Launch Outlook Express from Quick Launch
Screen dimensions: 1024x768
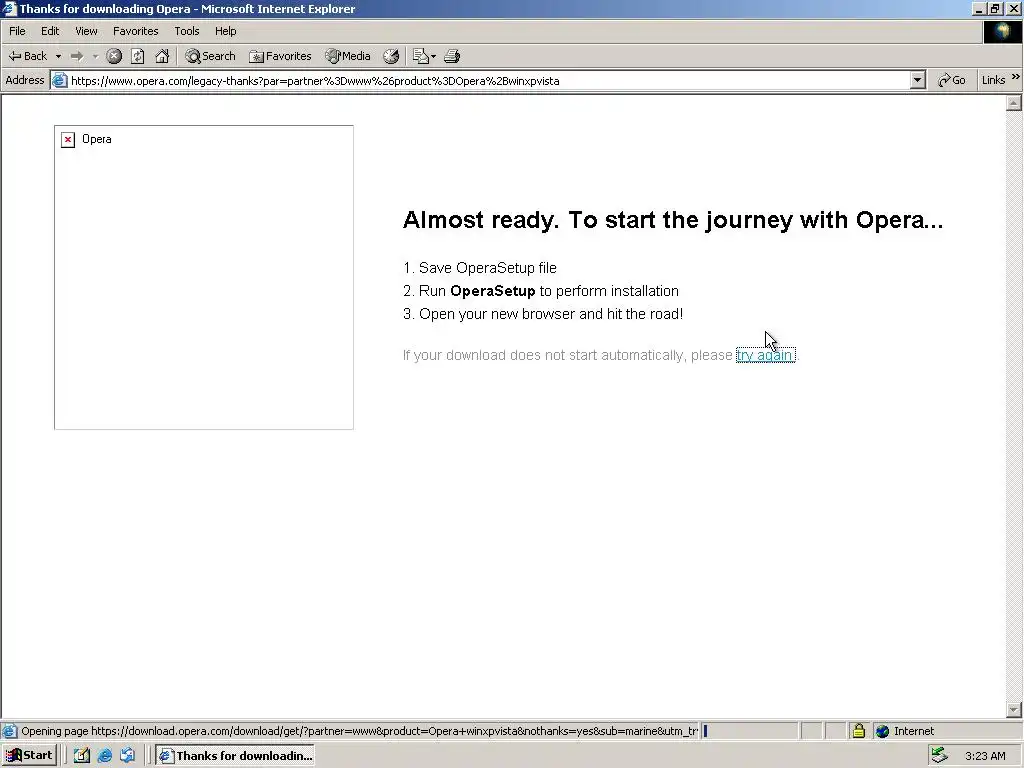pyautogui.click(x=127, y=756)
